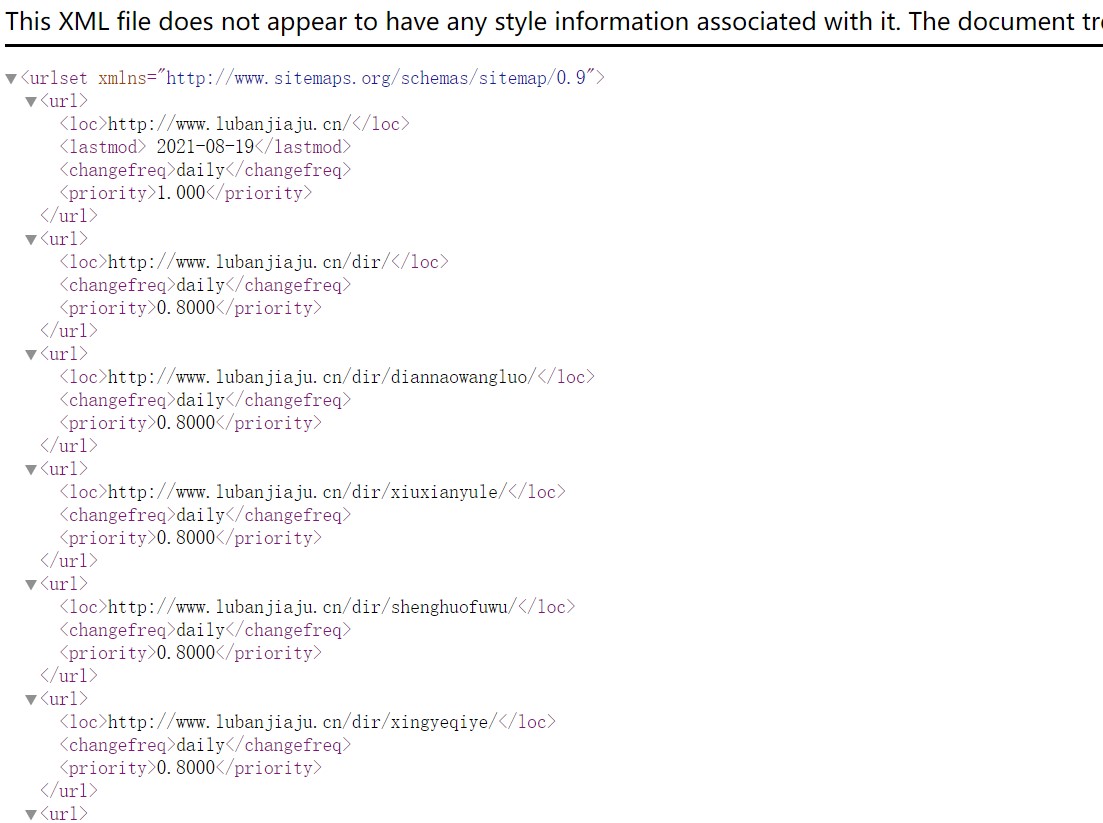Click the XML no style information notice
This screenshot has width=1103, height=823.
click(554, 22)
